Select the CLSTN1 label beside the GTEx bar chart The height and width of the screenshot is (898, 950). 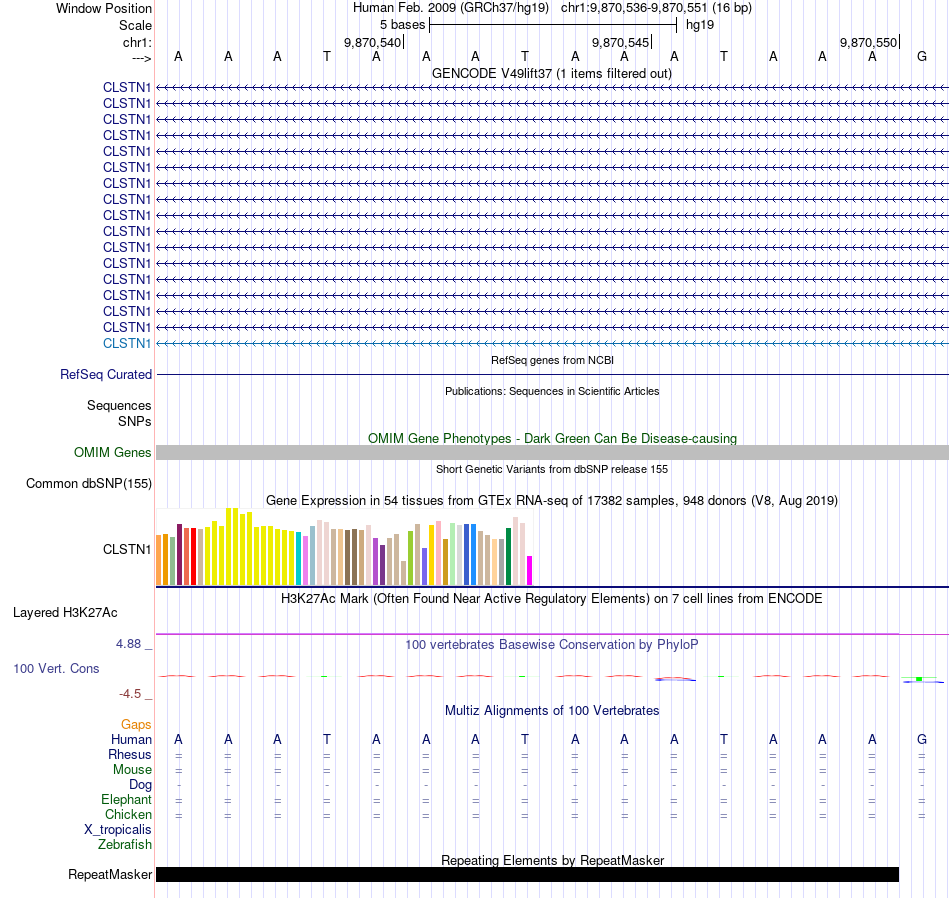click(x=127, y=550)
